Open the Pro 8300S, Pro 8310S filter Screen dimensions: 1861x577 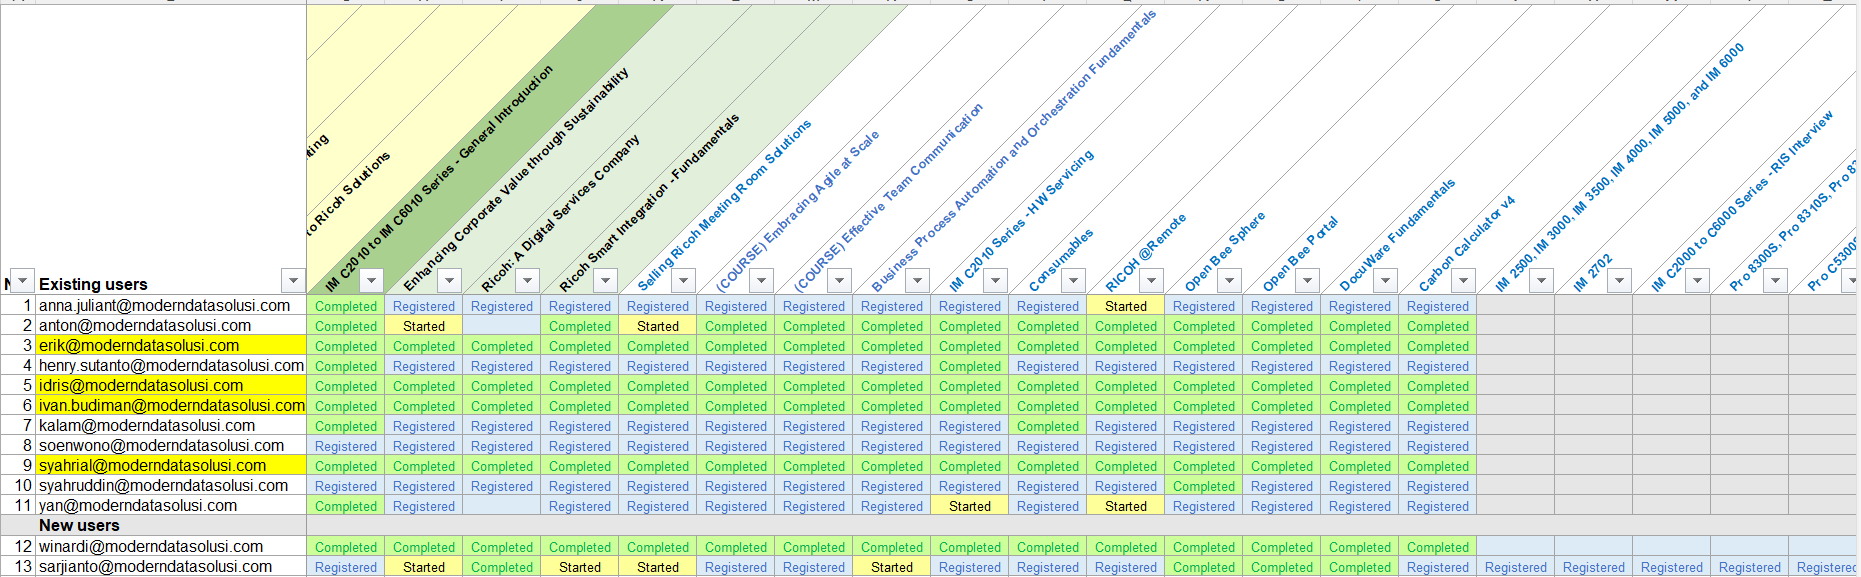click(1775, 281)
